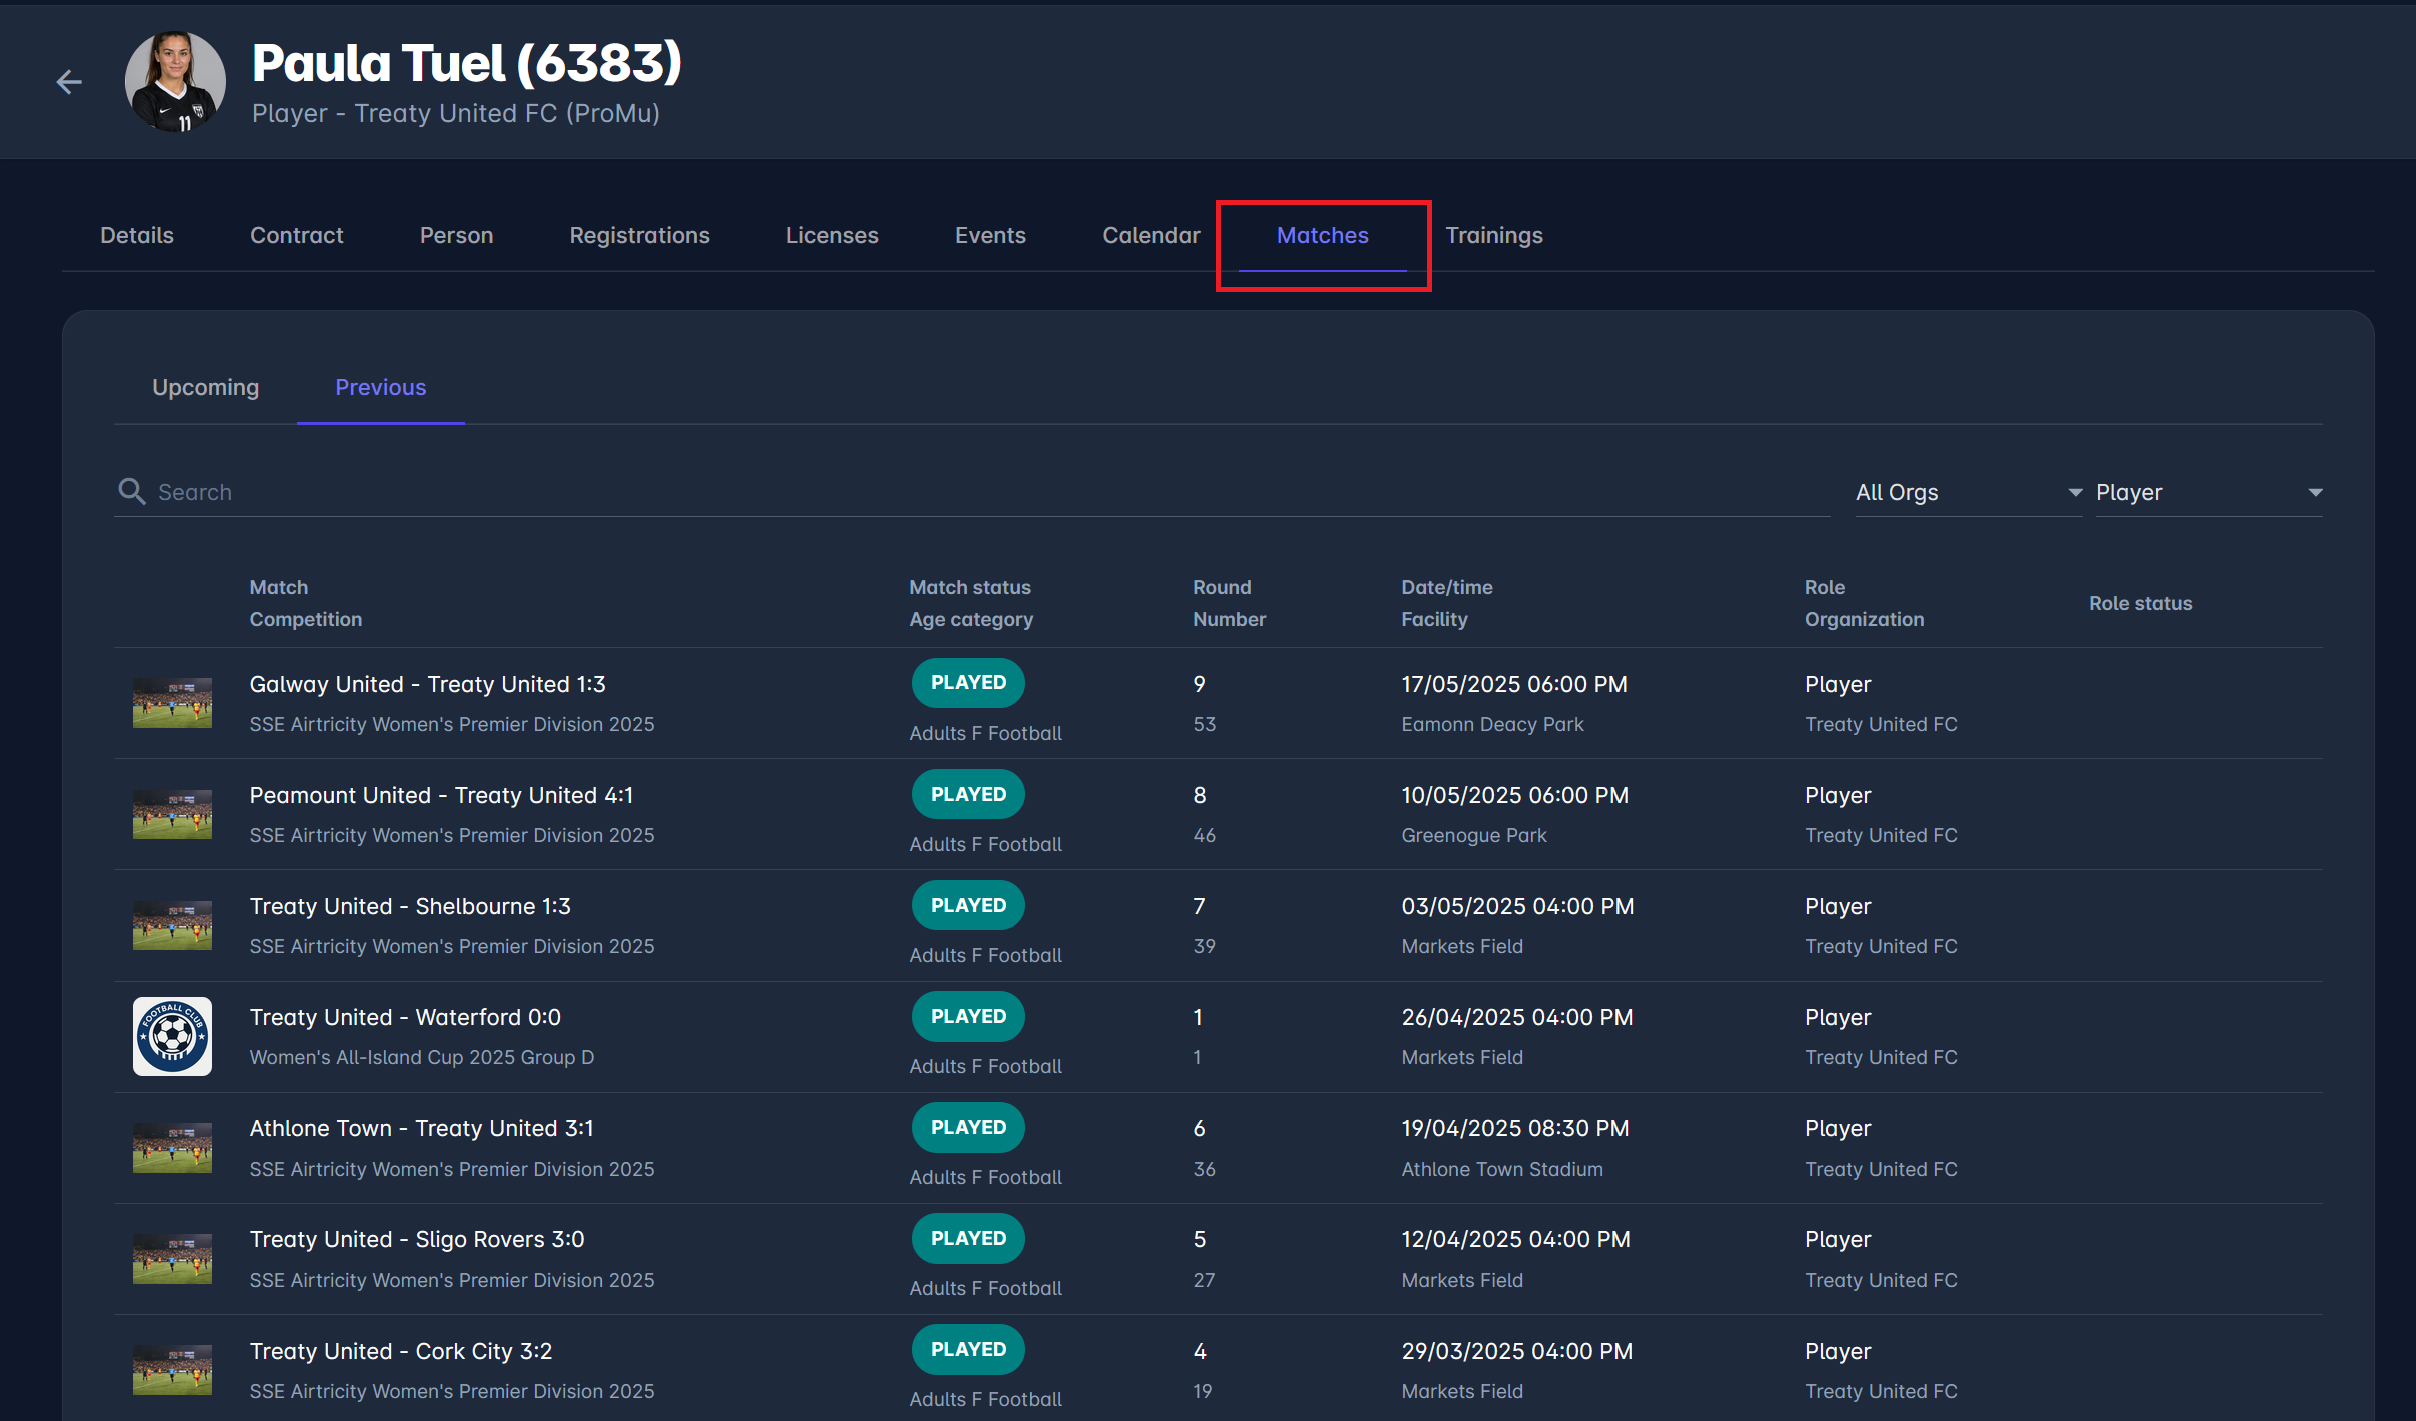Image resolution: width=2416 pixels, height=1421 pixels.
Task: Open the Athlone Town match thumbnail
Action: tap(172, 1147)
